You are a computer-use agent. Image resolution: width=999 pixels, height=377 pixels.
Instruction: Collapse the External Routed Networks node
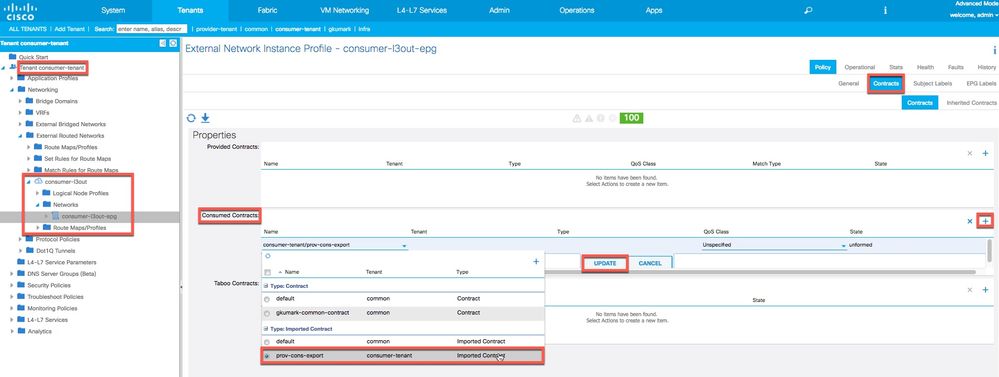pyautogui.click(x=20, y=136)
